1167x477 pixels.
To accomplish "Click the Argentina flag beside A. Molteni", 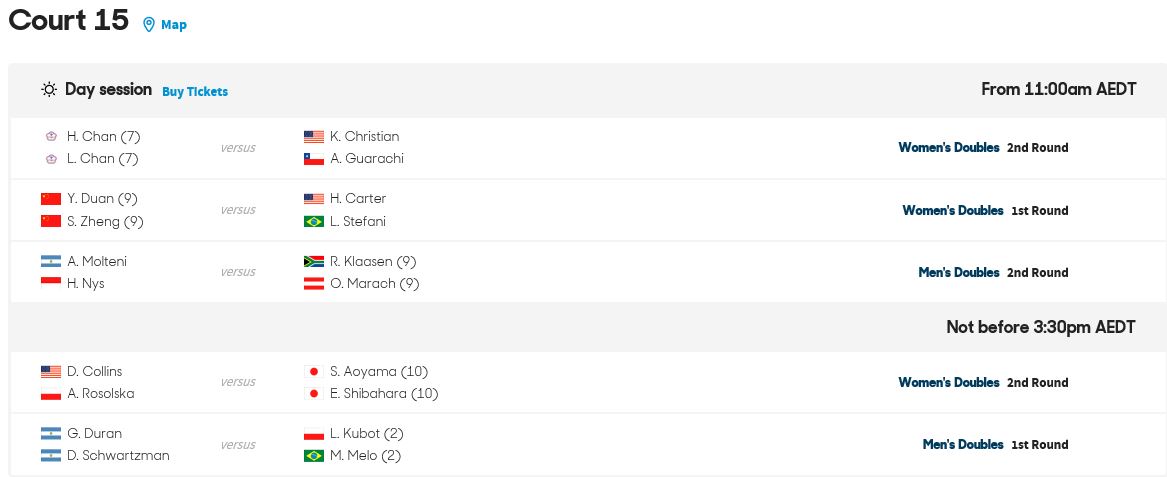I will 51,261.
